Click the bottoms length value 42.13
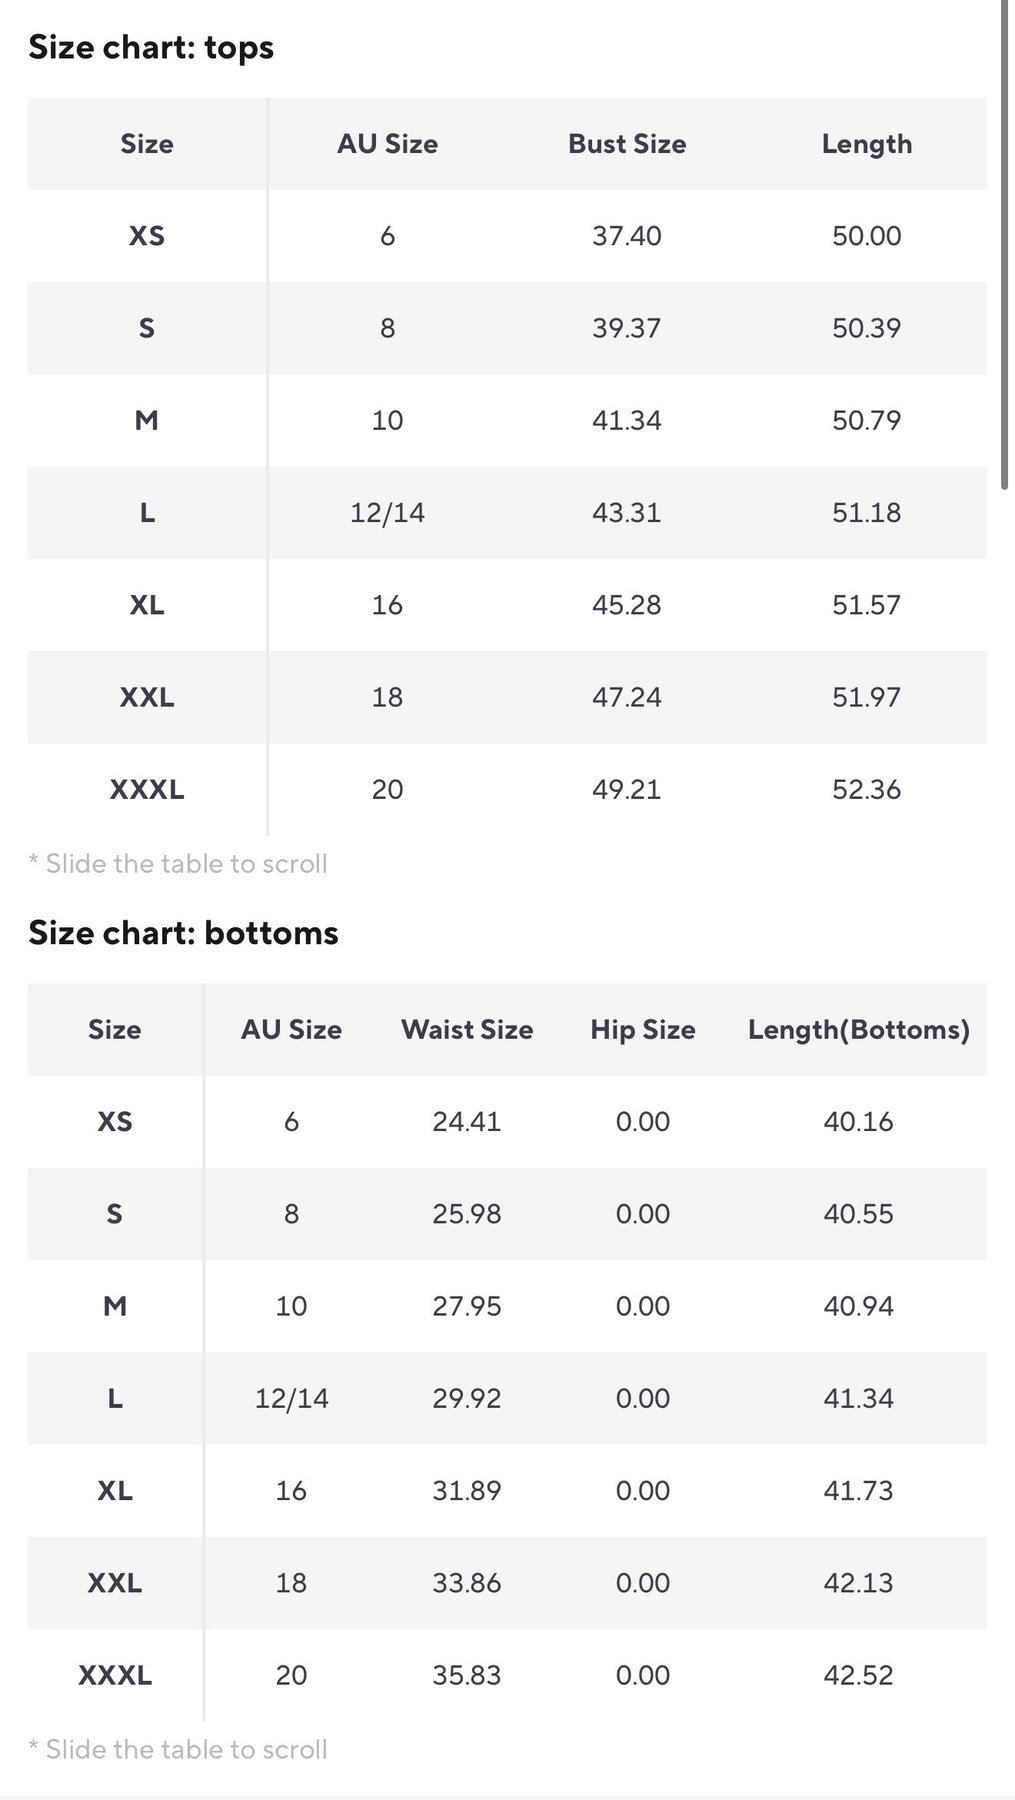The height and width of the screenshot is (1800, 1015). point(858,1583)
